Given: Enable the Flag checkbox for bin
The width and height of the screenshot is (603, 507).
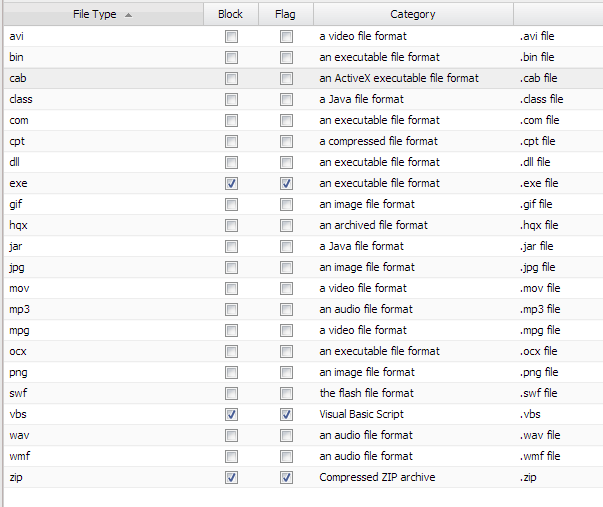Looking at the screenshot, I should pos(286,57).
